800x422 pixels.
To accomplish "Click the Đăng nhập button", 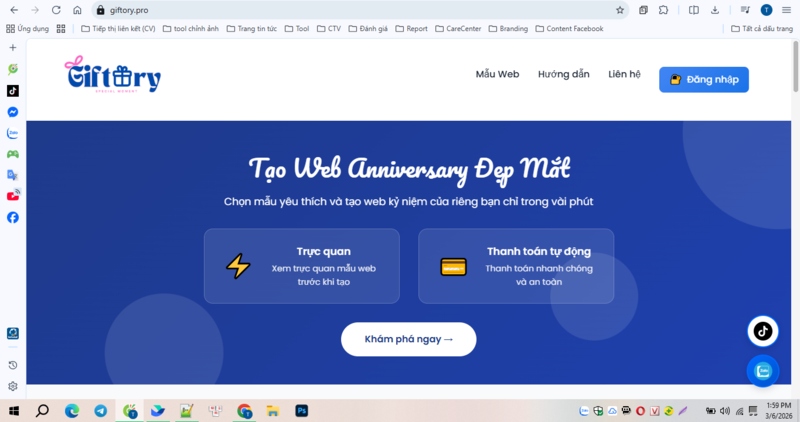I will pos(704,80).
